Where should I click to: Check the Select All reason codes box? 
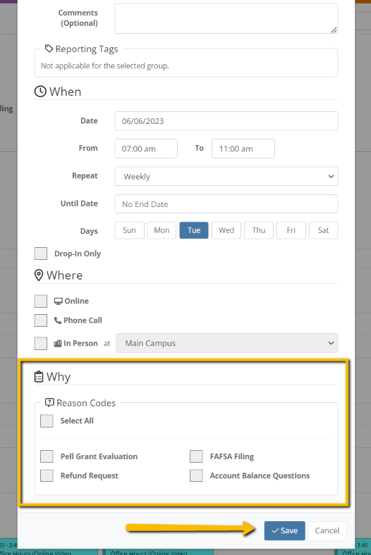47,421
